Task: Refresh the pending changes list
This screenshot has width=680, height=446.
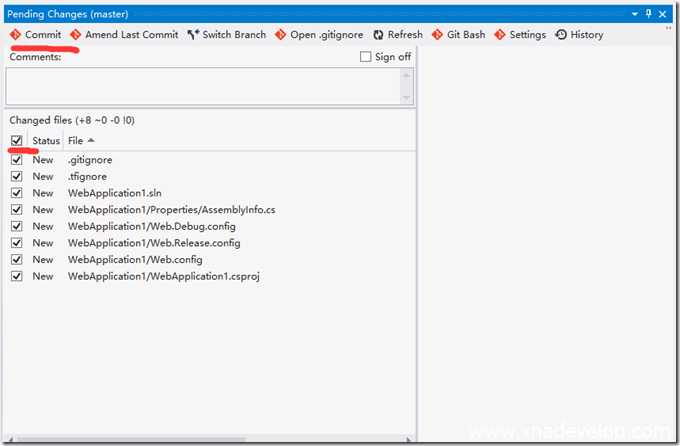Action: [378, 35]
